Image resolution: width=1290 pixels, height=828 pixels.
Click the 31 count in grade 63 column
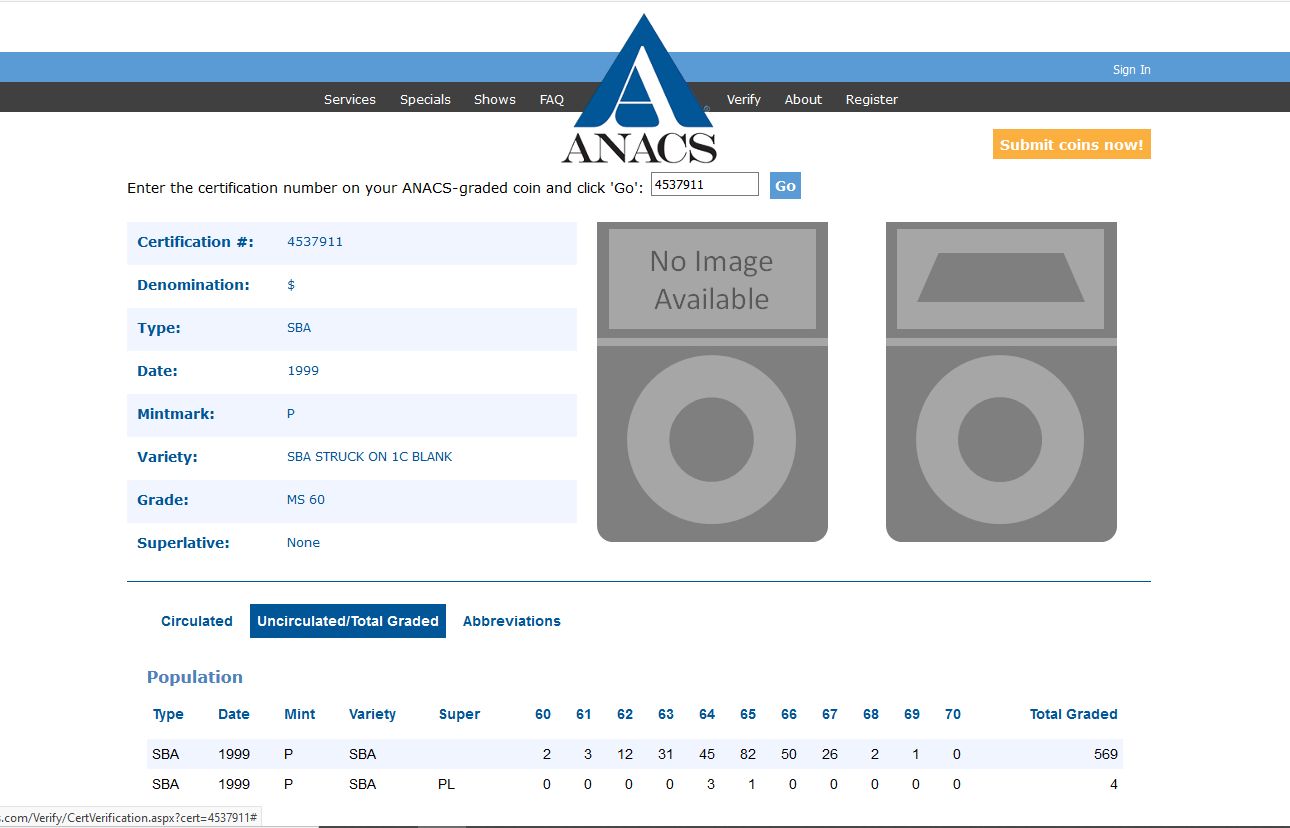(x=666, y=754)
